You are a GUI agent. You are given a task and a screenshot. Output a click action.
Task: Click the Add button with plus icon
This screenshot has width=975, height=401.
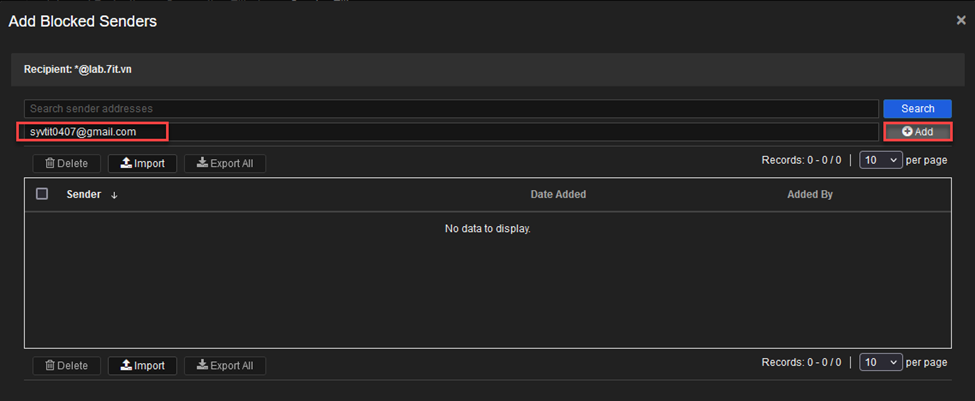(918, 132)
